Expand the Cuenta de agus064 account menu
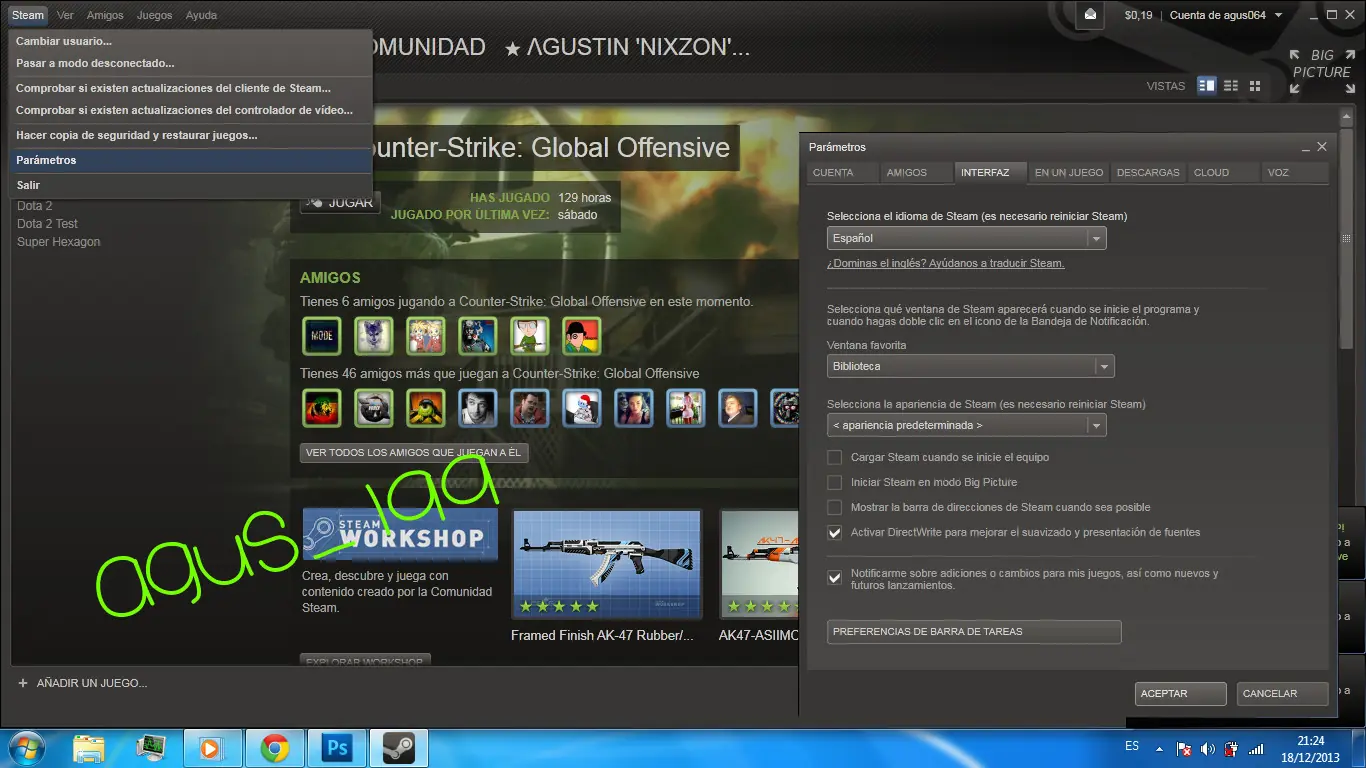Viewport: 1366px width, 768px height. coord(1225,15)
